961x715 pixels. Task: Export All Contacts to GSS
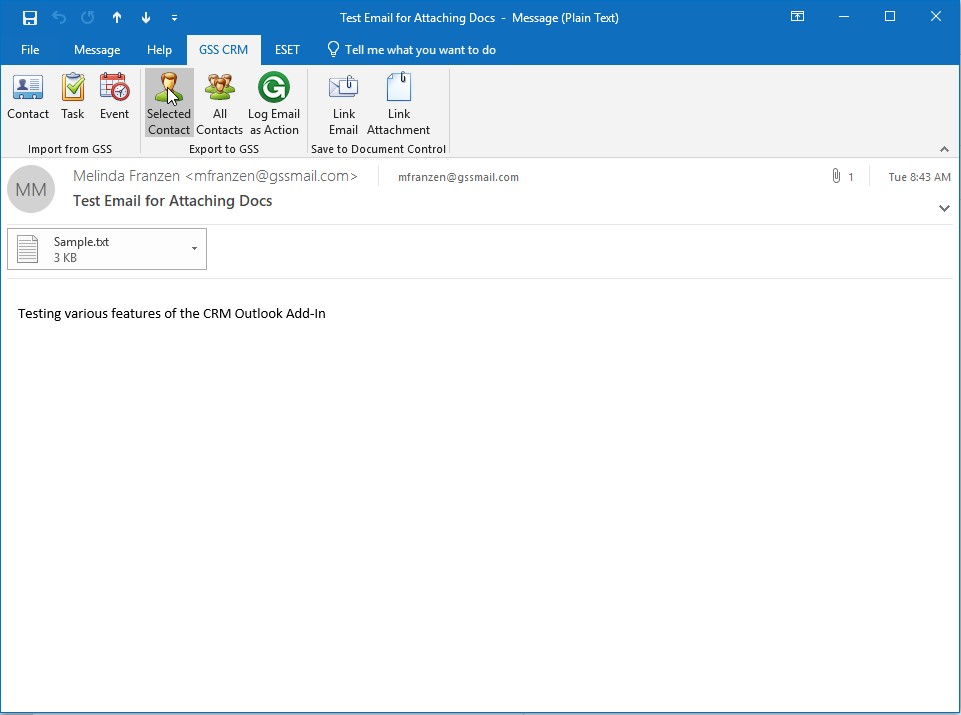219,103
